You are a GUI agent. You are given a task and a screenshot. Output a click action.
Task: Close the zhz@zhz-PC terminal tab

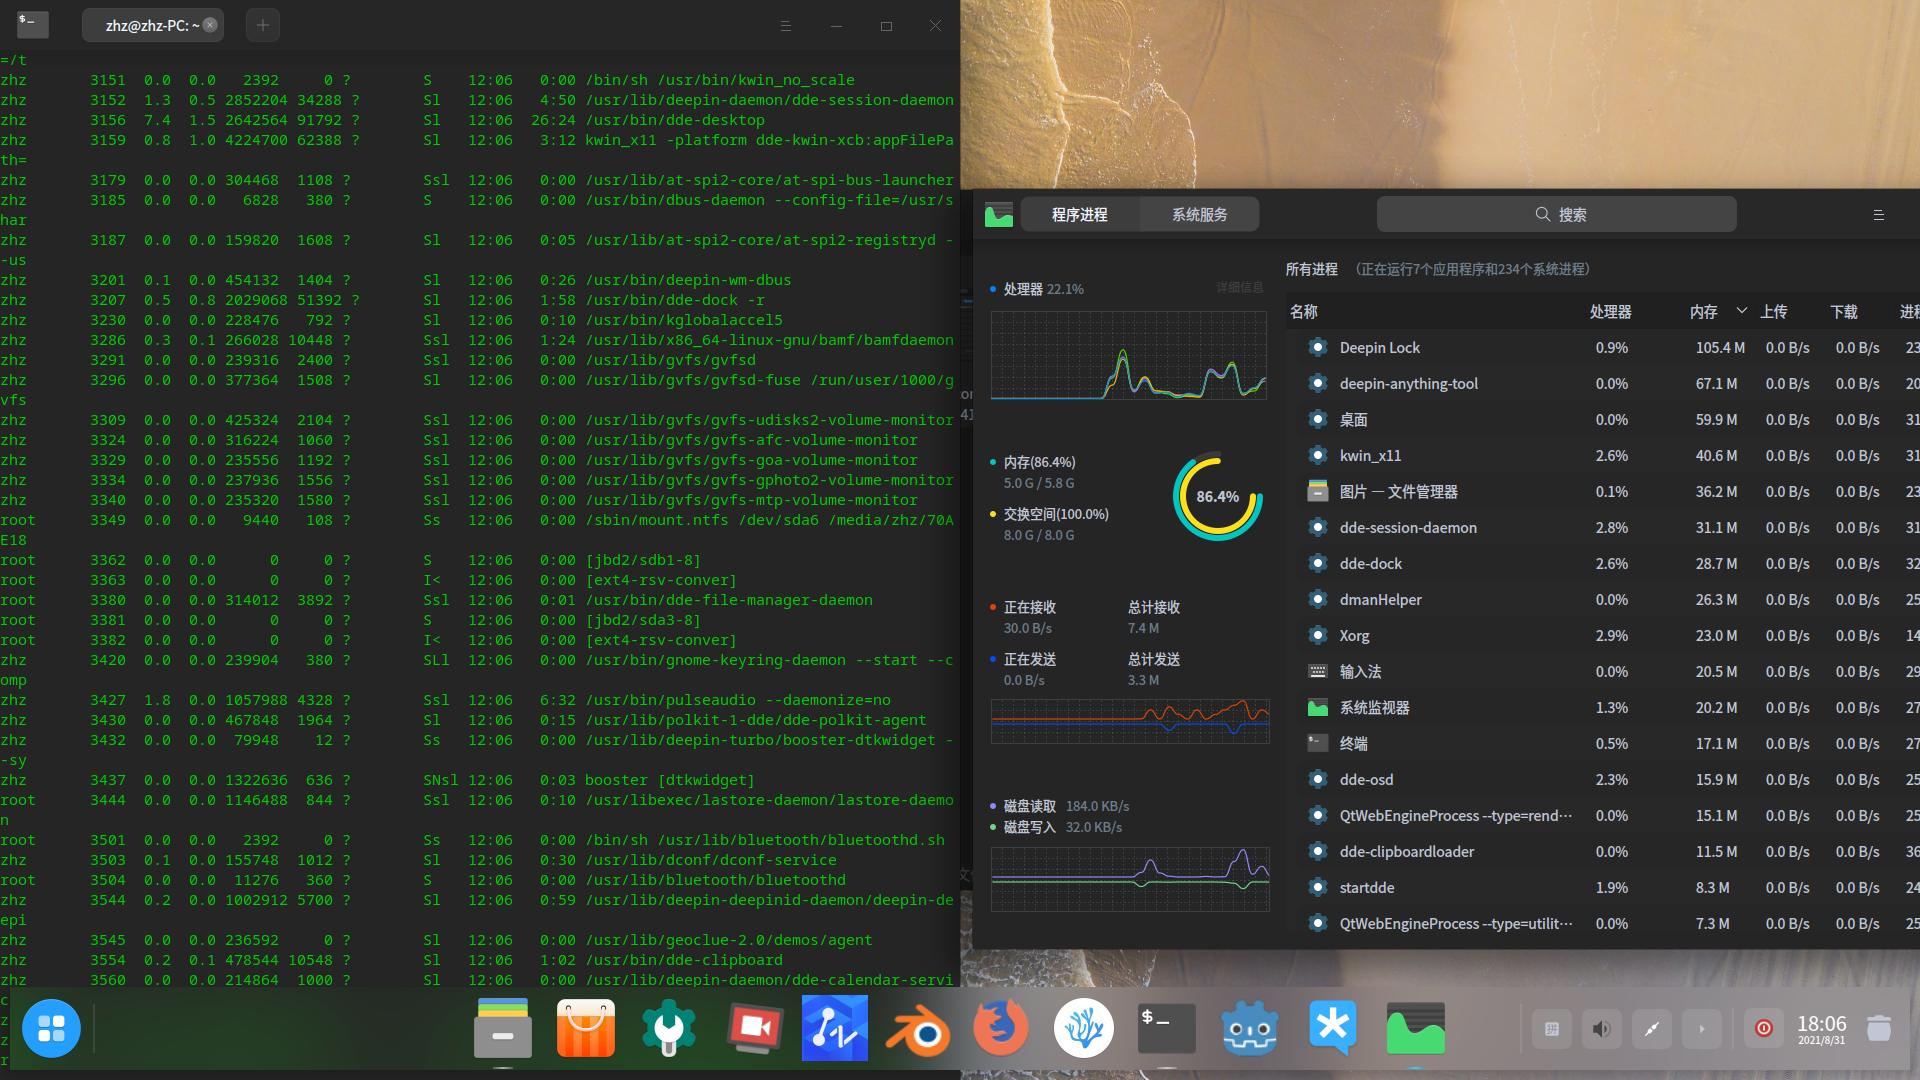(210, 26)
